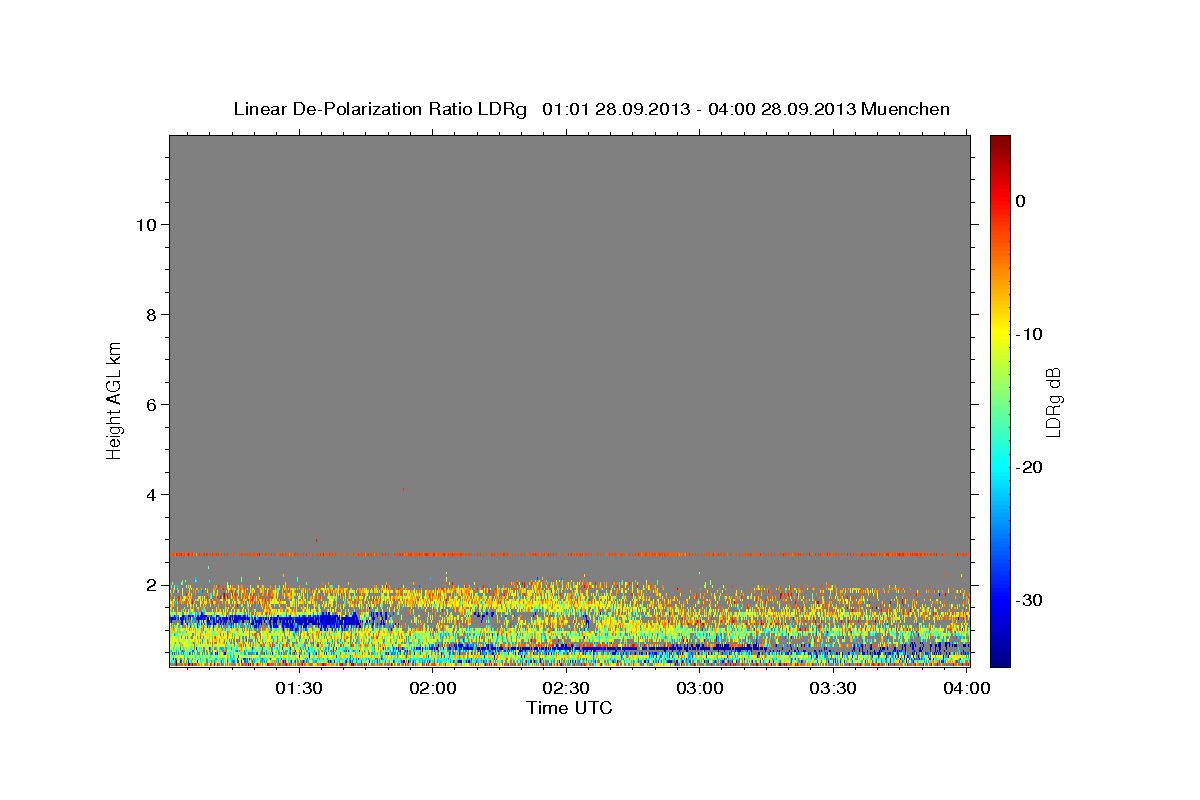
Task: Click the height axis label 2
Action: (150, 585)
